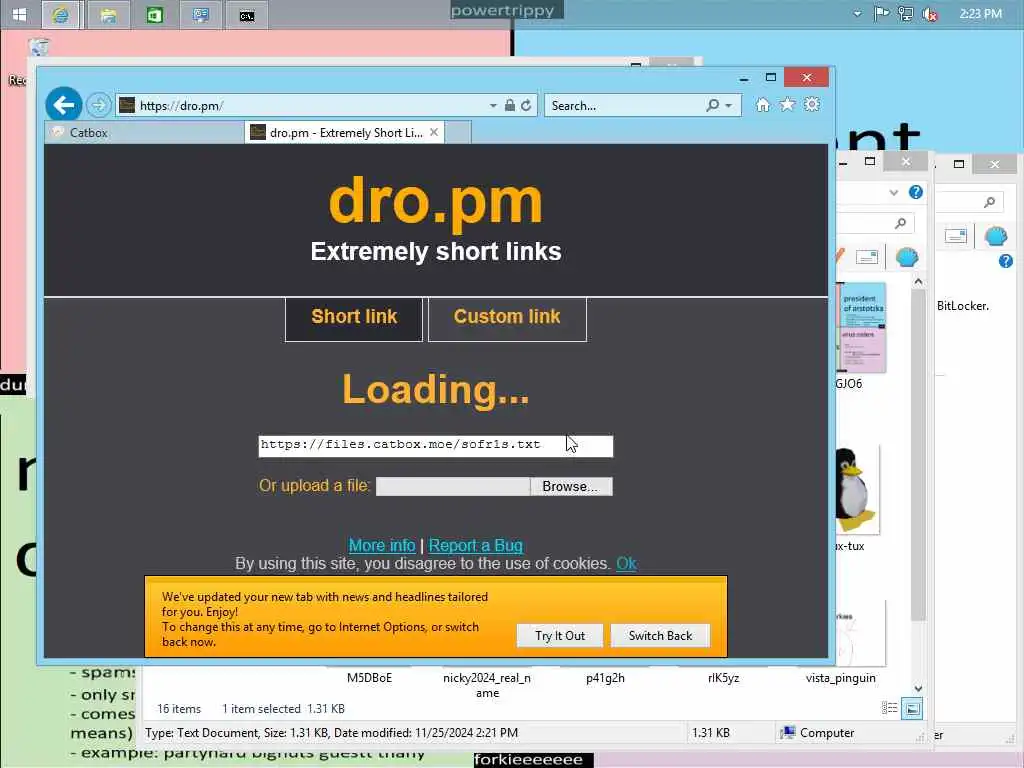Click the envelope icon in the rightmost background window
The width and height of the screenshot is (1024, 768).
click(x=955, y=236)
